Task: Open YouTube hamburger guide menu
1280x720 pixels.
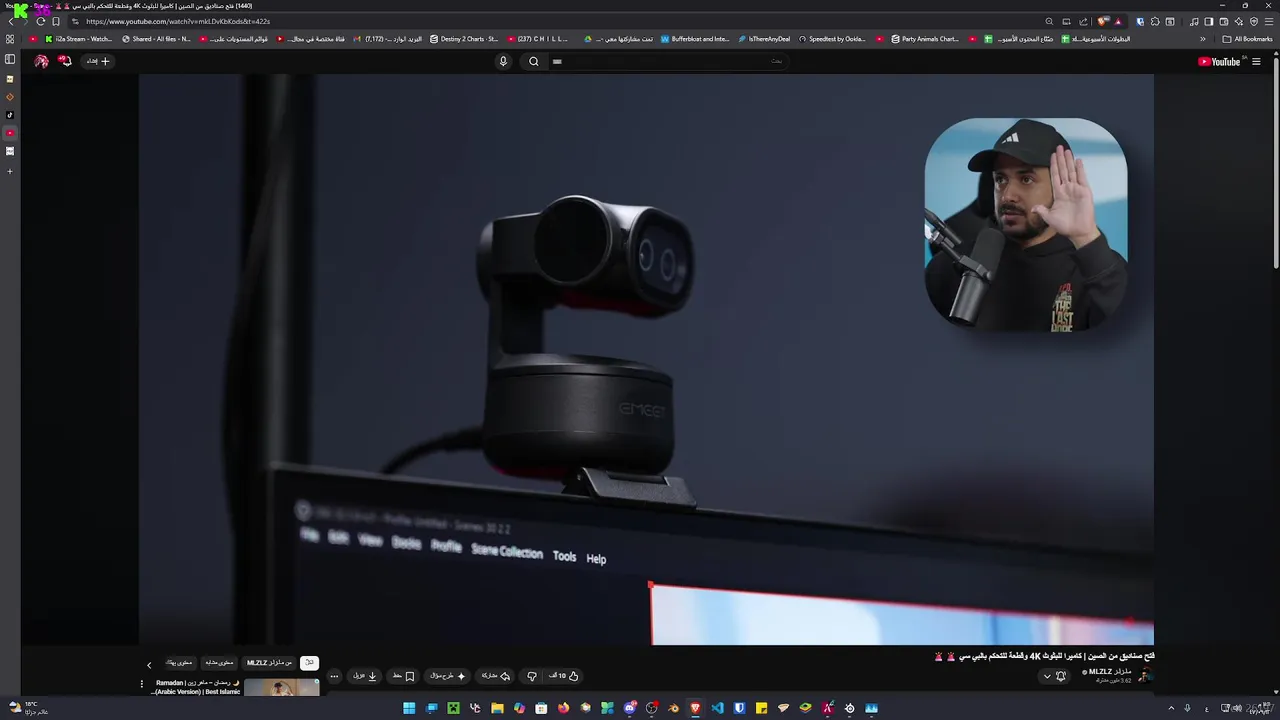Action: tap(1256, 61)
